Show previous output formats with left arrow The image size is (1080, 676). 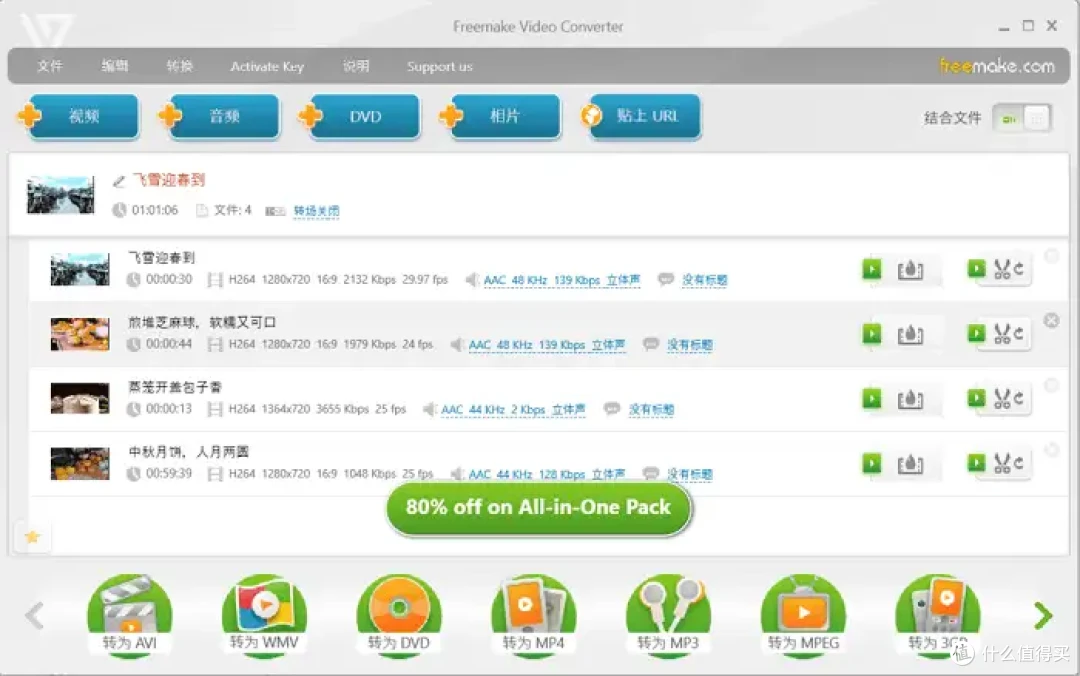point(34,615)
